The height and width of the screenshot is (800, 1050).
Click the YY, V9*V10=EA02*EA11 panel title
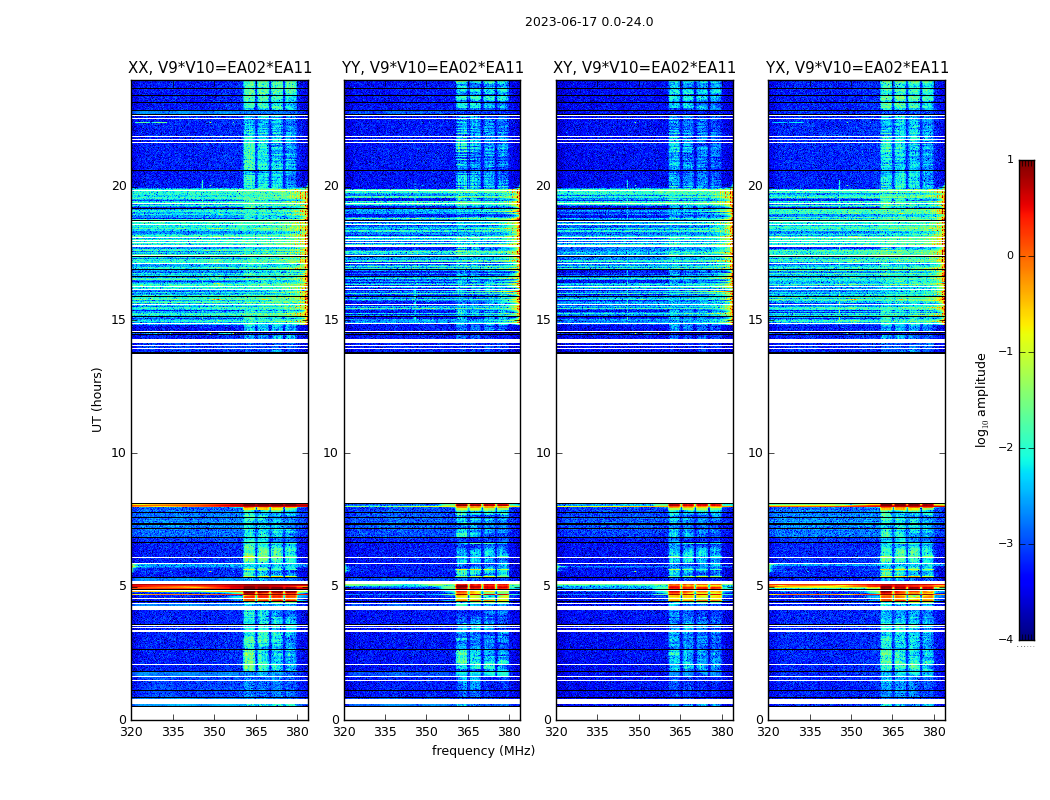tap(433, 68)
